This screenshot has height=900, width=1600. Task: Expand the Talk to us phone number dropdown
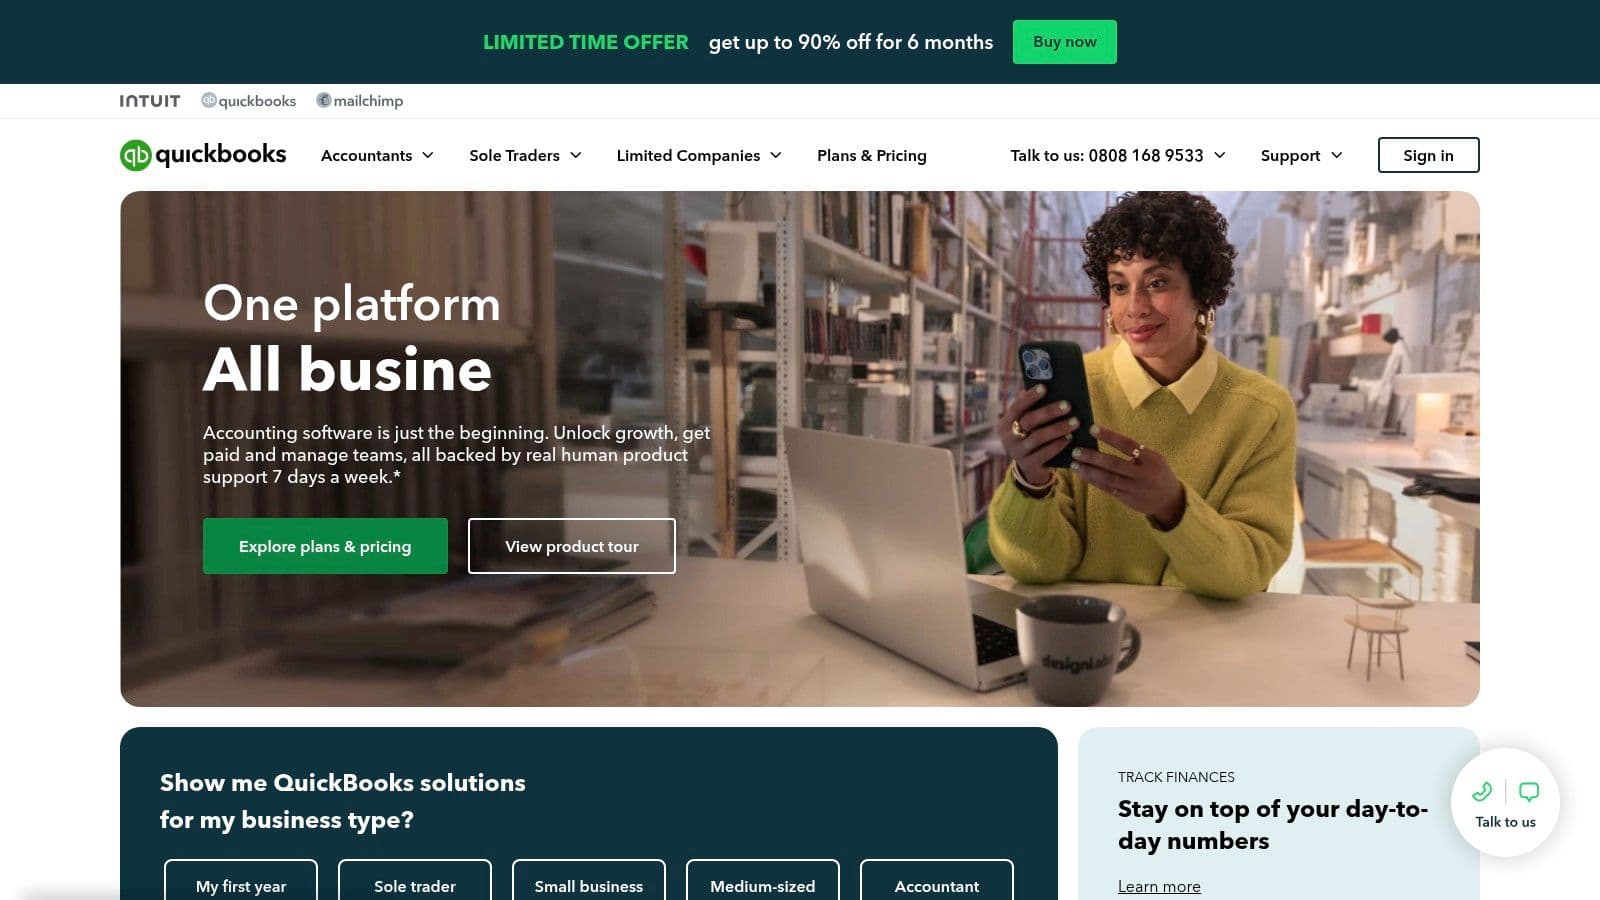1118,155
